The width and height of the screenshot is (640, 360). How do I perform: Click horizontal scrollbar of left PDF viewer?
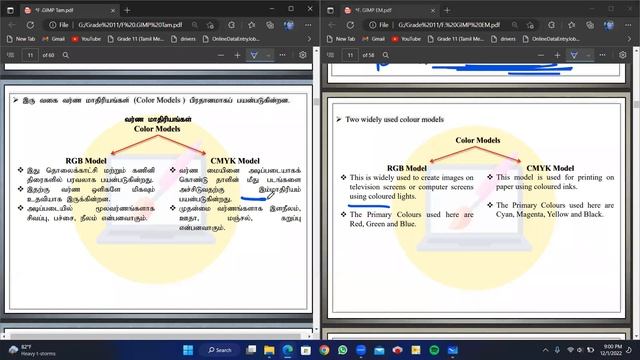click(x=157, y=336)
